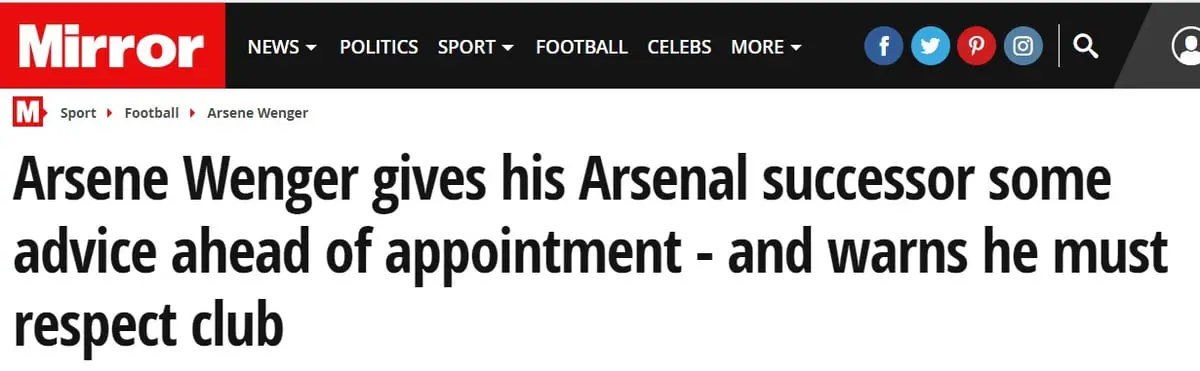The height and width of the screenshot is (371, 1200).
Task: Click the SPORT text label in the top navigation bar
Action: (467, 47)
